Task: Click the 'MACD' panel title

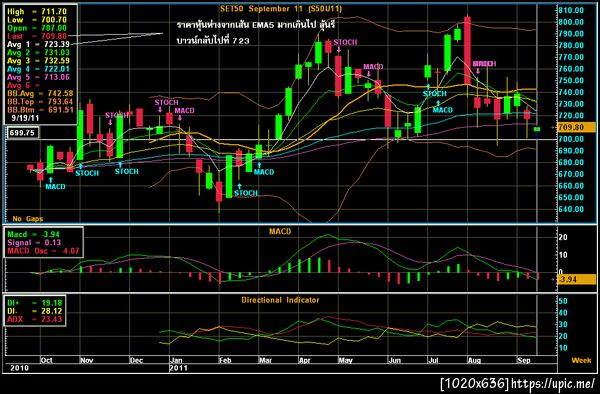Action: [280, 231]
